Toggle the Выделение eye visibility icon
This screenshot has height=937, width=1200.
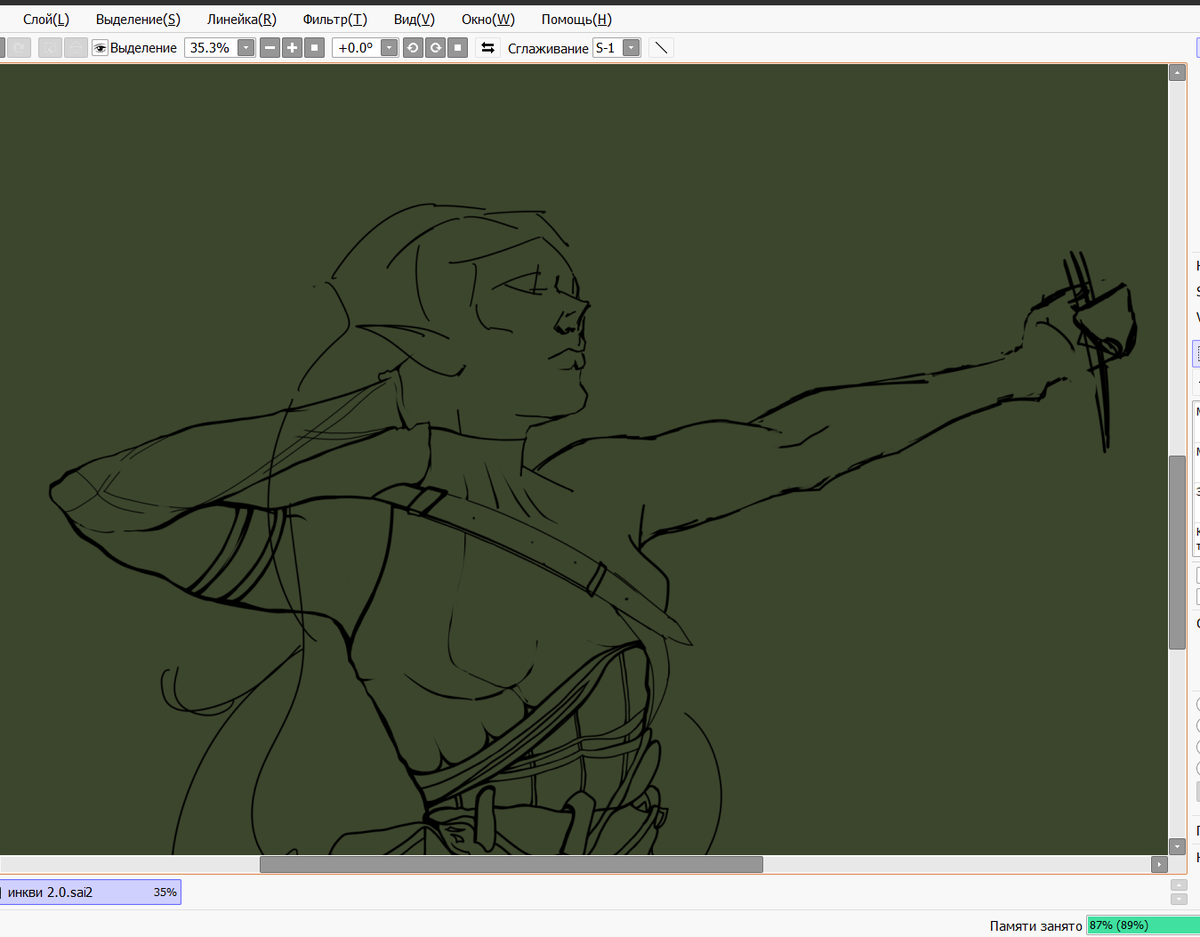click(100, 48)
